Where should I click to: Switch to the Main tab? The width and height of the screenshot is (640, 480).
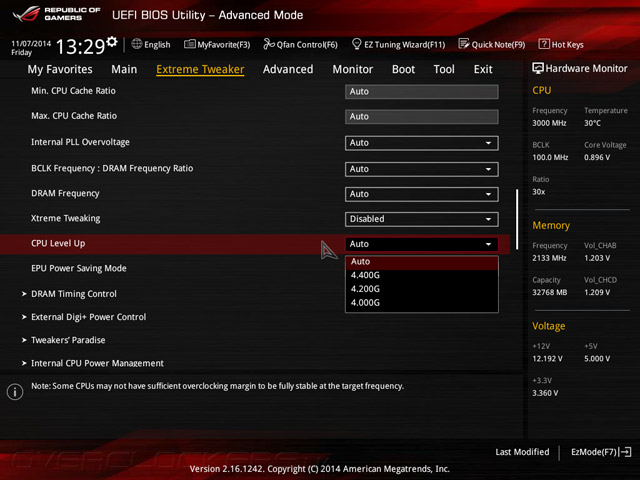tap(124, 69)
